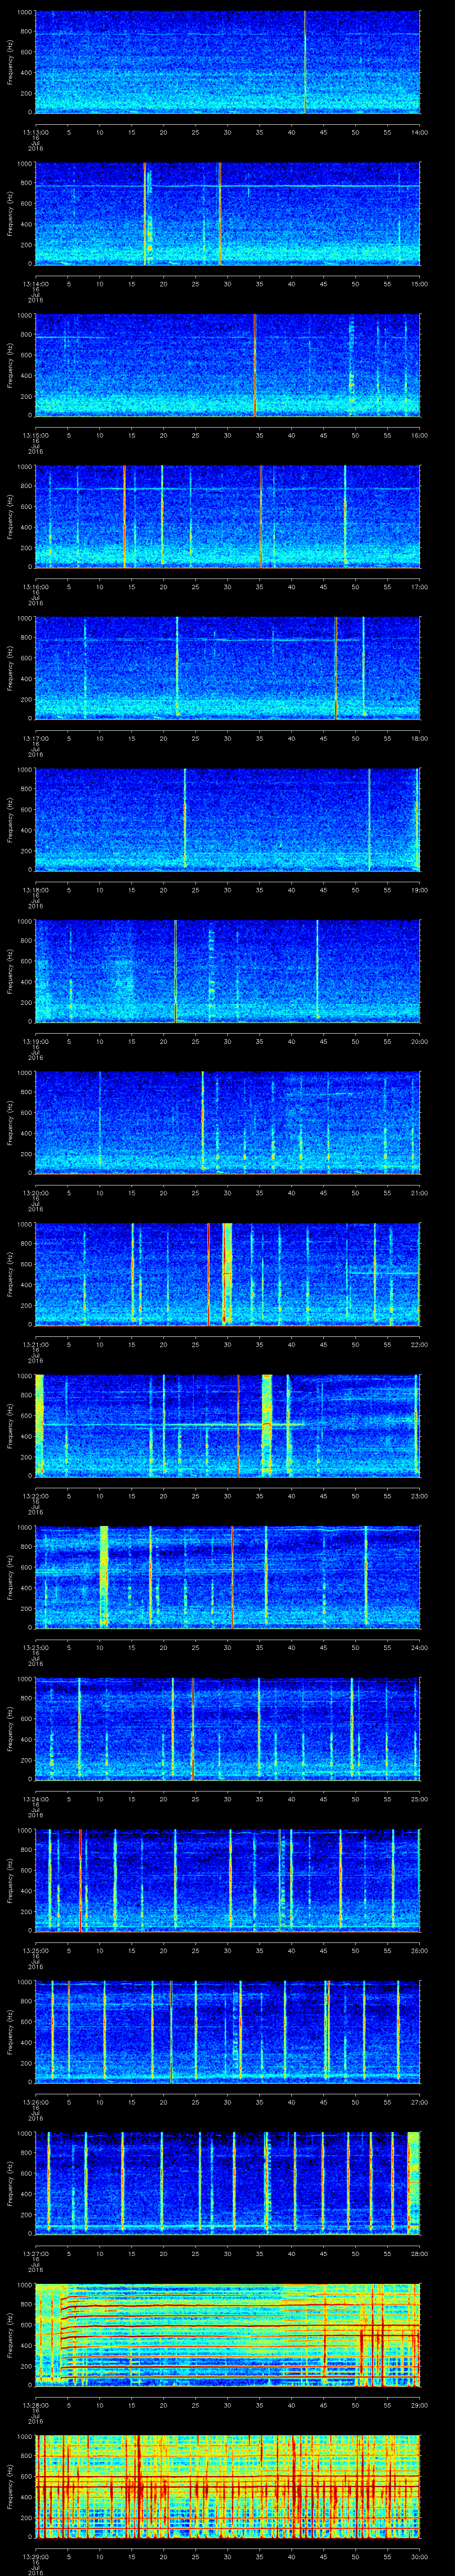Open the harmonic-rich spectrogram beginning at 13:28:00
Image resolution: width=455 pixels, height=2576 pixels.
click(x=228, y=2335)
